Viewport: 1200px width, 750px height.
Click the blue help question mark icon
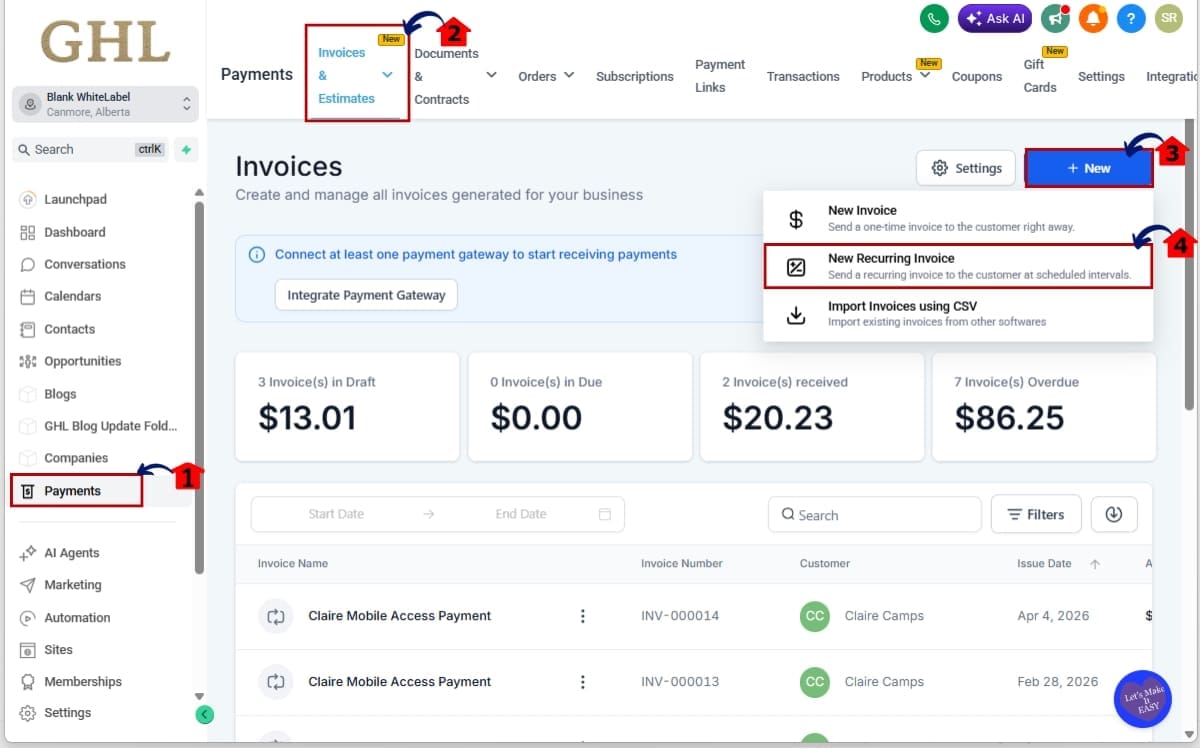[x=1130, y=18]
